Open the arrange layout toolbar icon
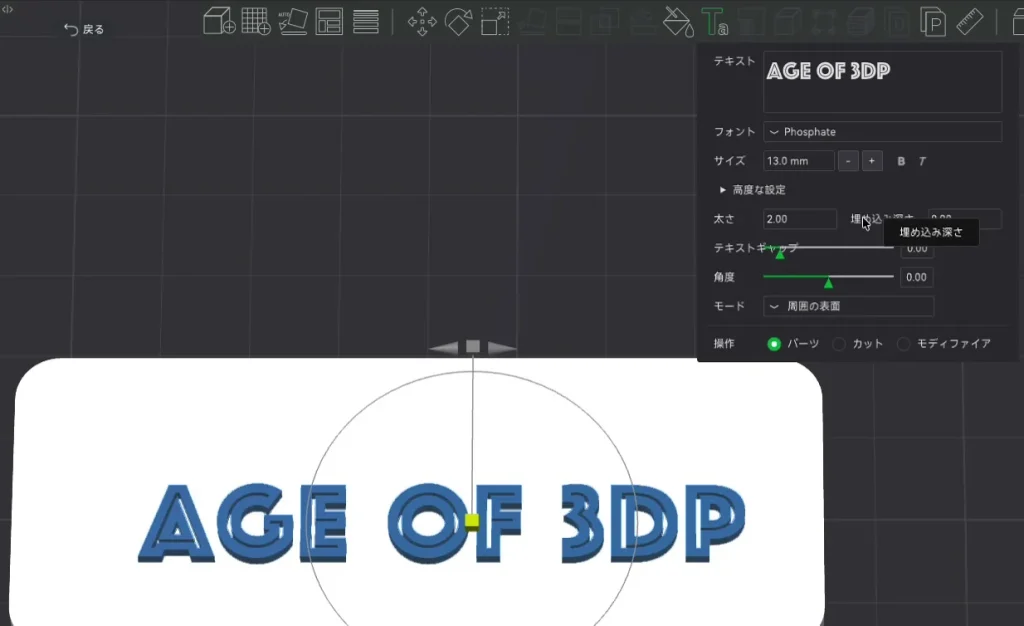Image resolution: width=1024 pixels, height=626 pixels. click(x=329, y=21)
